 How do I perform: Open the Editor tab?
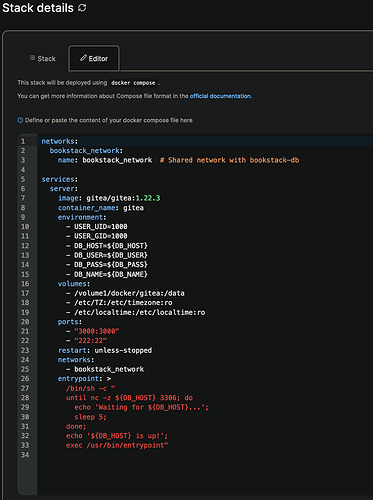coord(94,59)
